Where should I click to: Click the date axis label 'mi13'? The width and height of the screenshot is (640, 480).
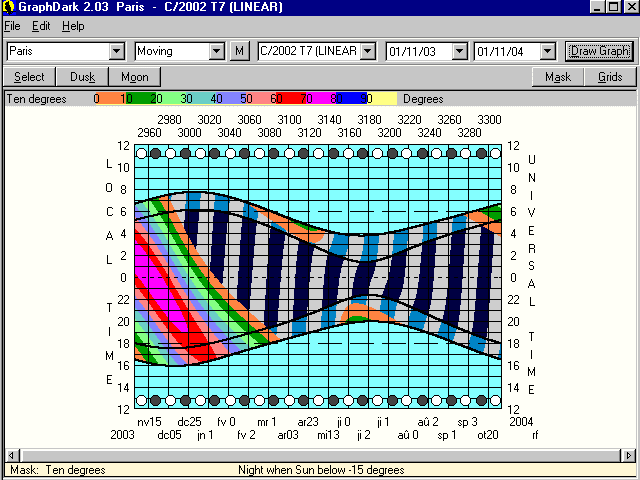tap(329, 435)
